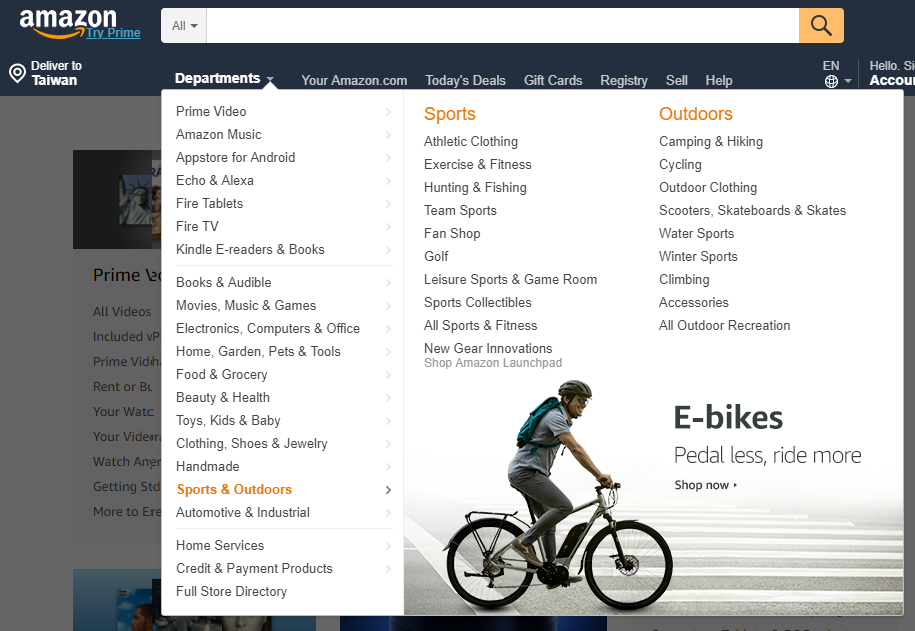Viewport: 915px width, 631px height.
Task: Expand the Prime Video arrow
Action: [x=388, y=111]
